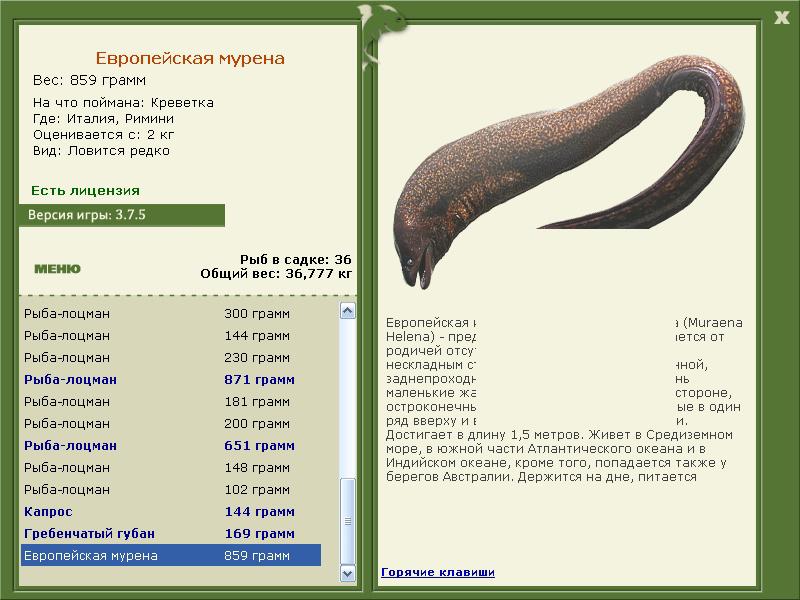Viewport: 800px width, 600px height.
Task: Select Рыба-лоцман 144 грамм row
Action: click(x=171, y=335)
